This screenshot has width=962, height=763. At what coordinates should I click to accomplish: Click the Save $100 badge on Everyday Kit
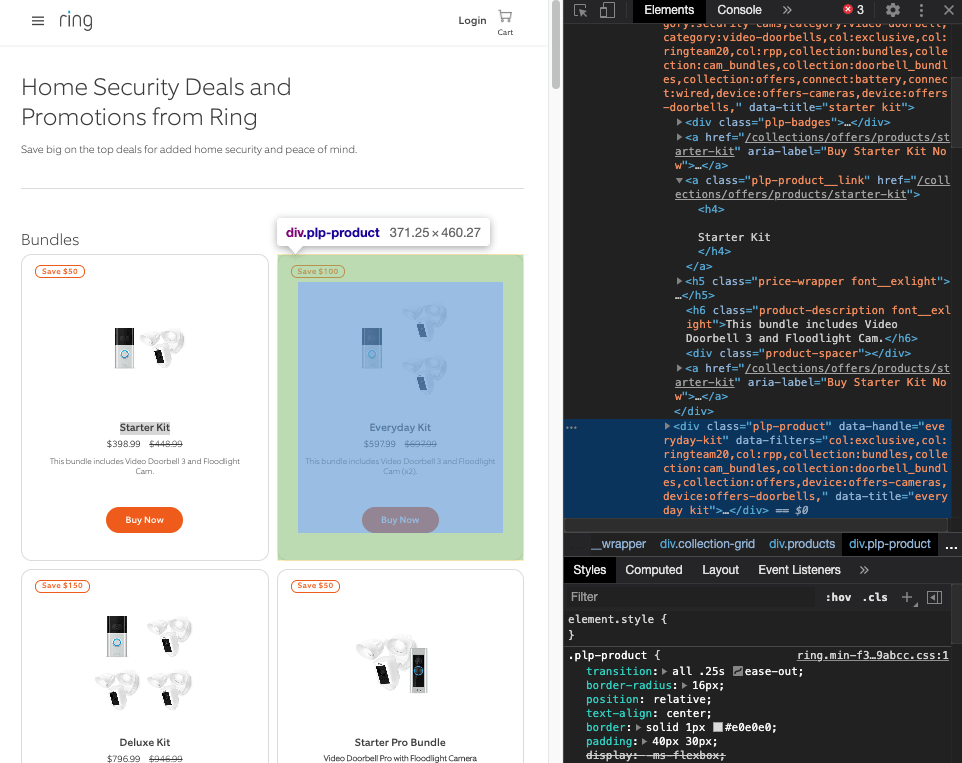tap(318, 271)
